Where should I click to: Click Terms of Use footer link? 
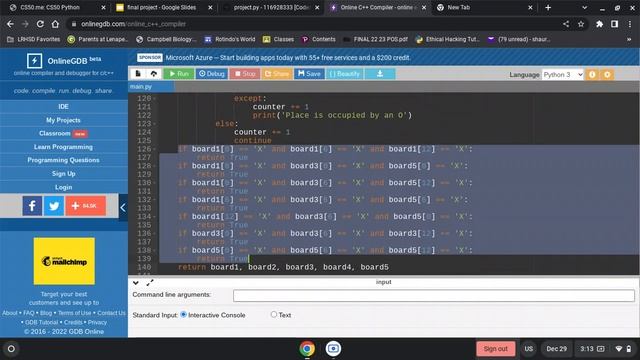pyautogui.click(x=74, y=313)
